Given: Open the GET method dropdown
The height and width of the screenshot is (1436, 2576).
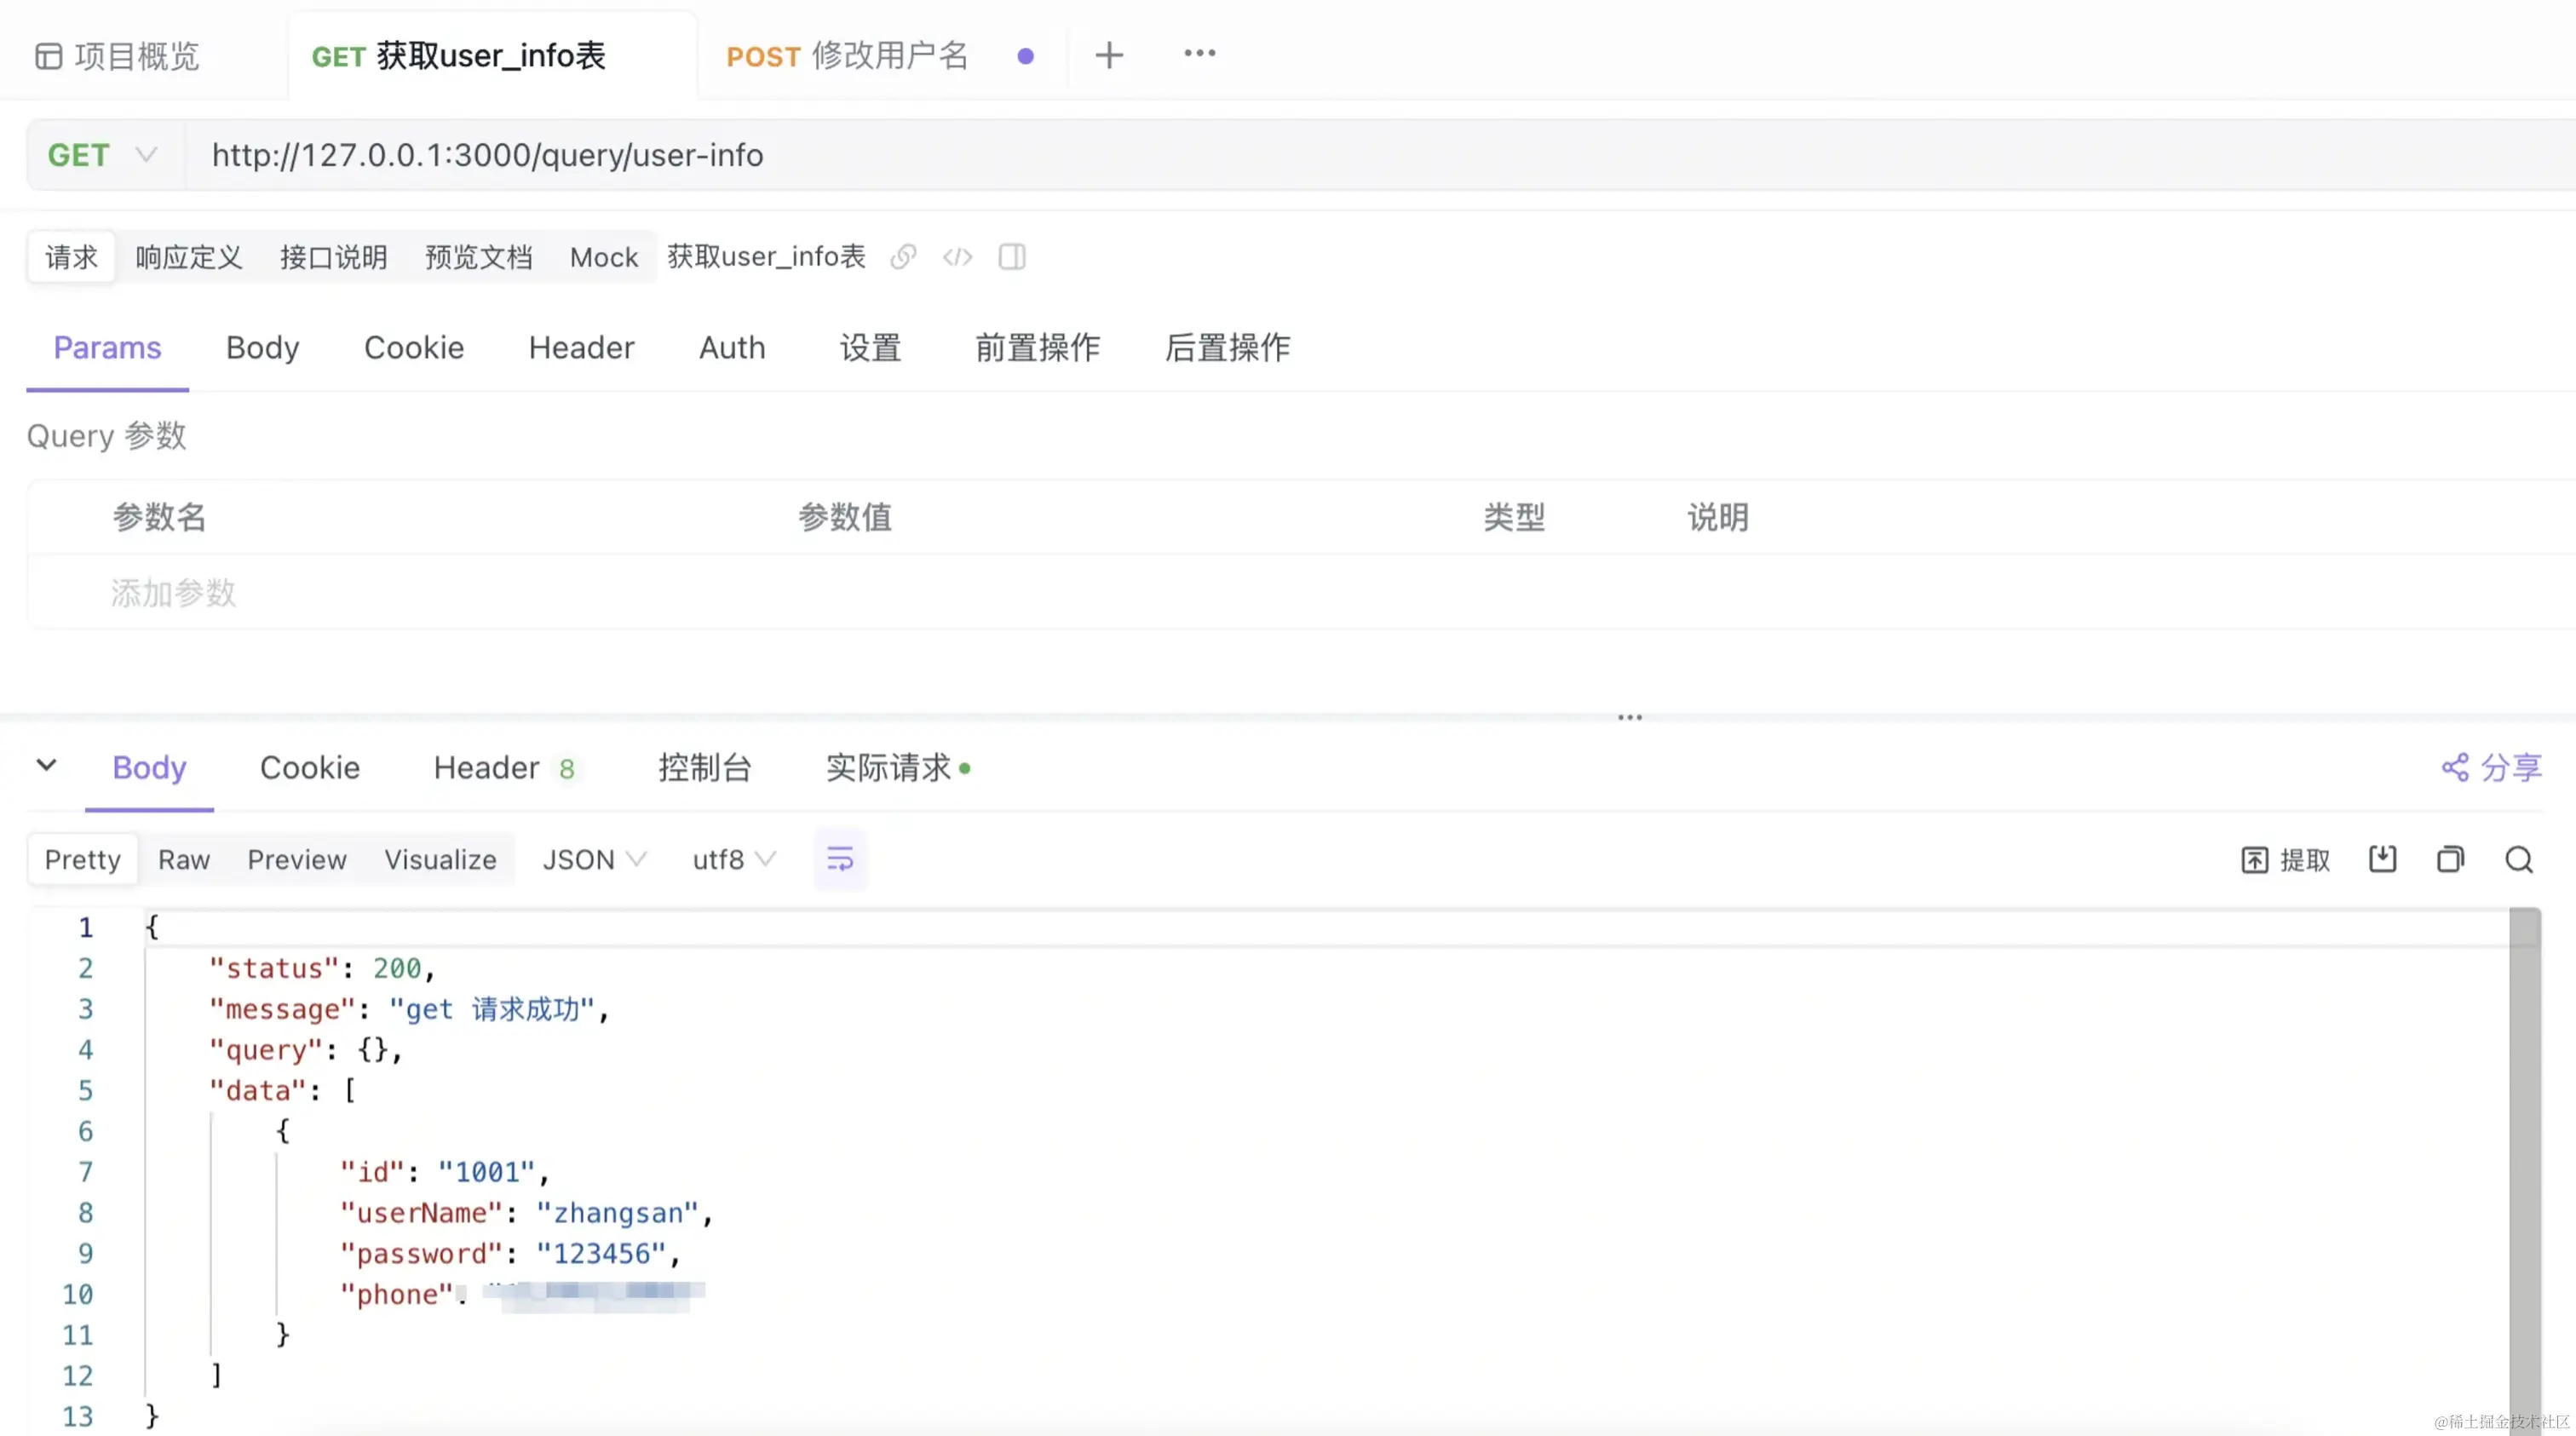Looking at the screenshot, I should pyautogui.click(x=103, y=155).
